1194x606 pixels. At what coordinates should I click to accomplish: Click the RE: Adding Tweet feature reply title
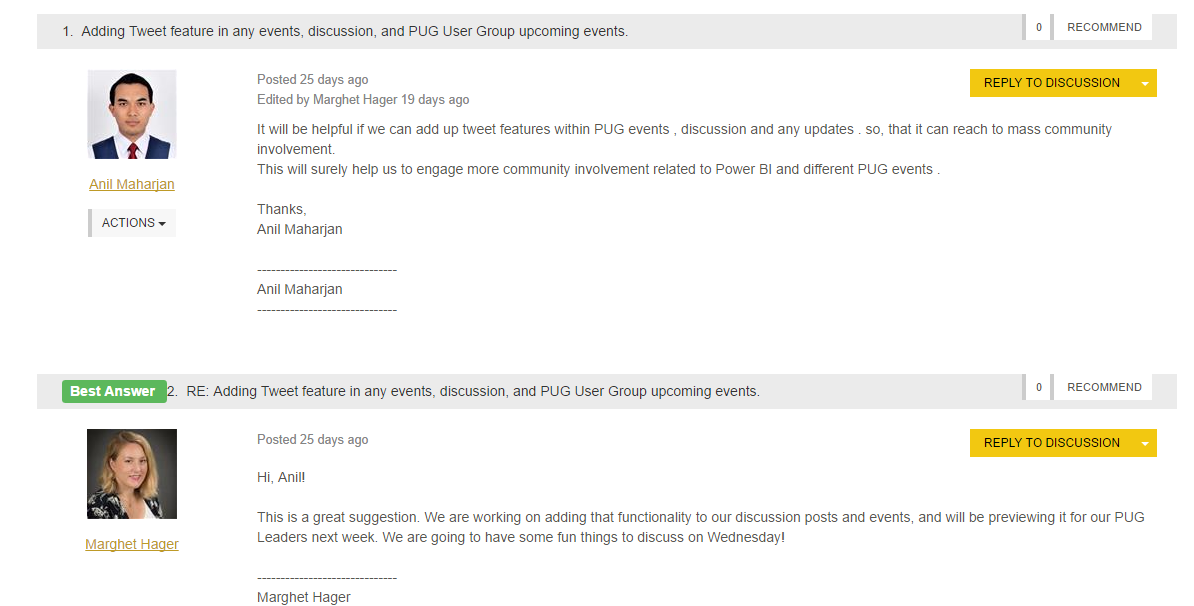(473, 391)
